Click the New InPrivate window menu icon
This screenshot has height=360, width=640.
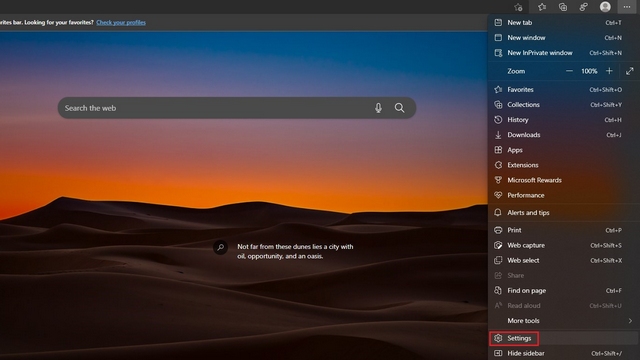pos(498,53)
